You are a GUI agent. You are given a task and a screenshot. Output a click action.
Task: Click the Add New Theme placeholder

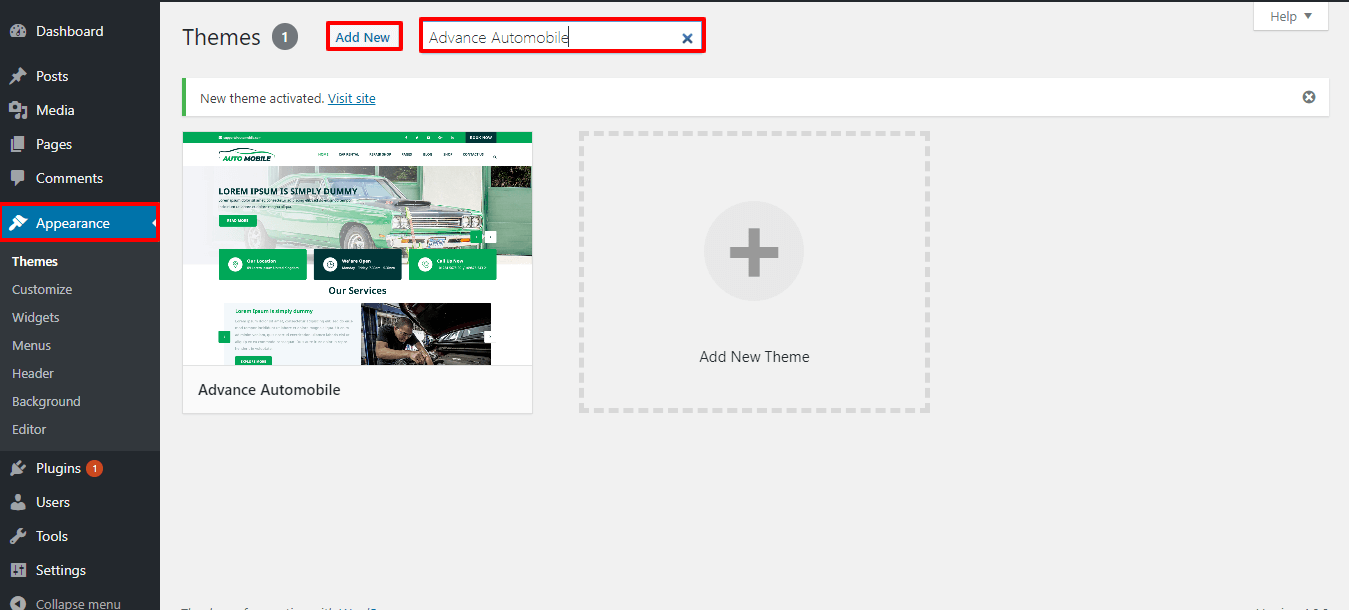coord(754,271)
